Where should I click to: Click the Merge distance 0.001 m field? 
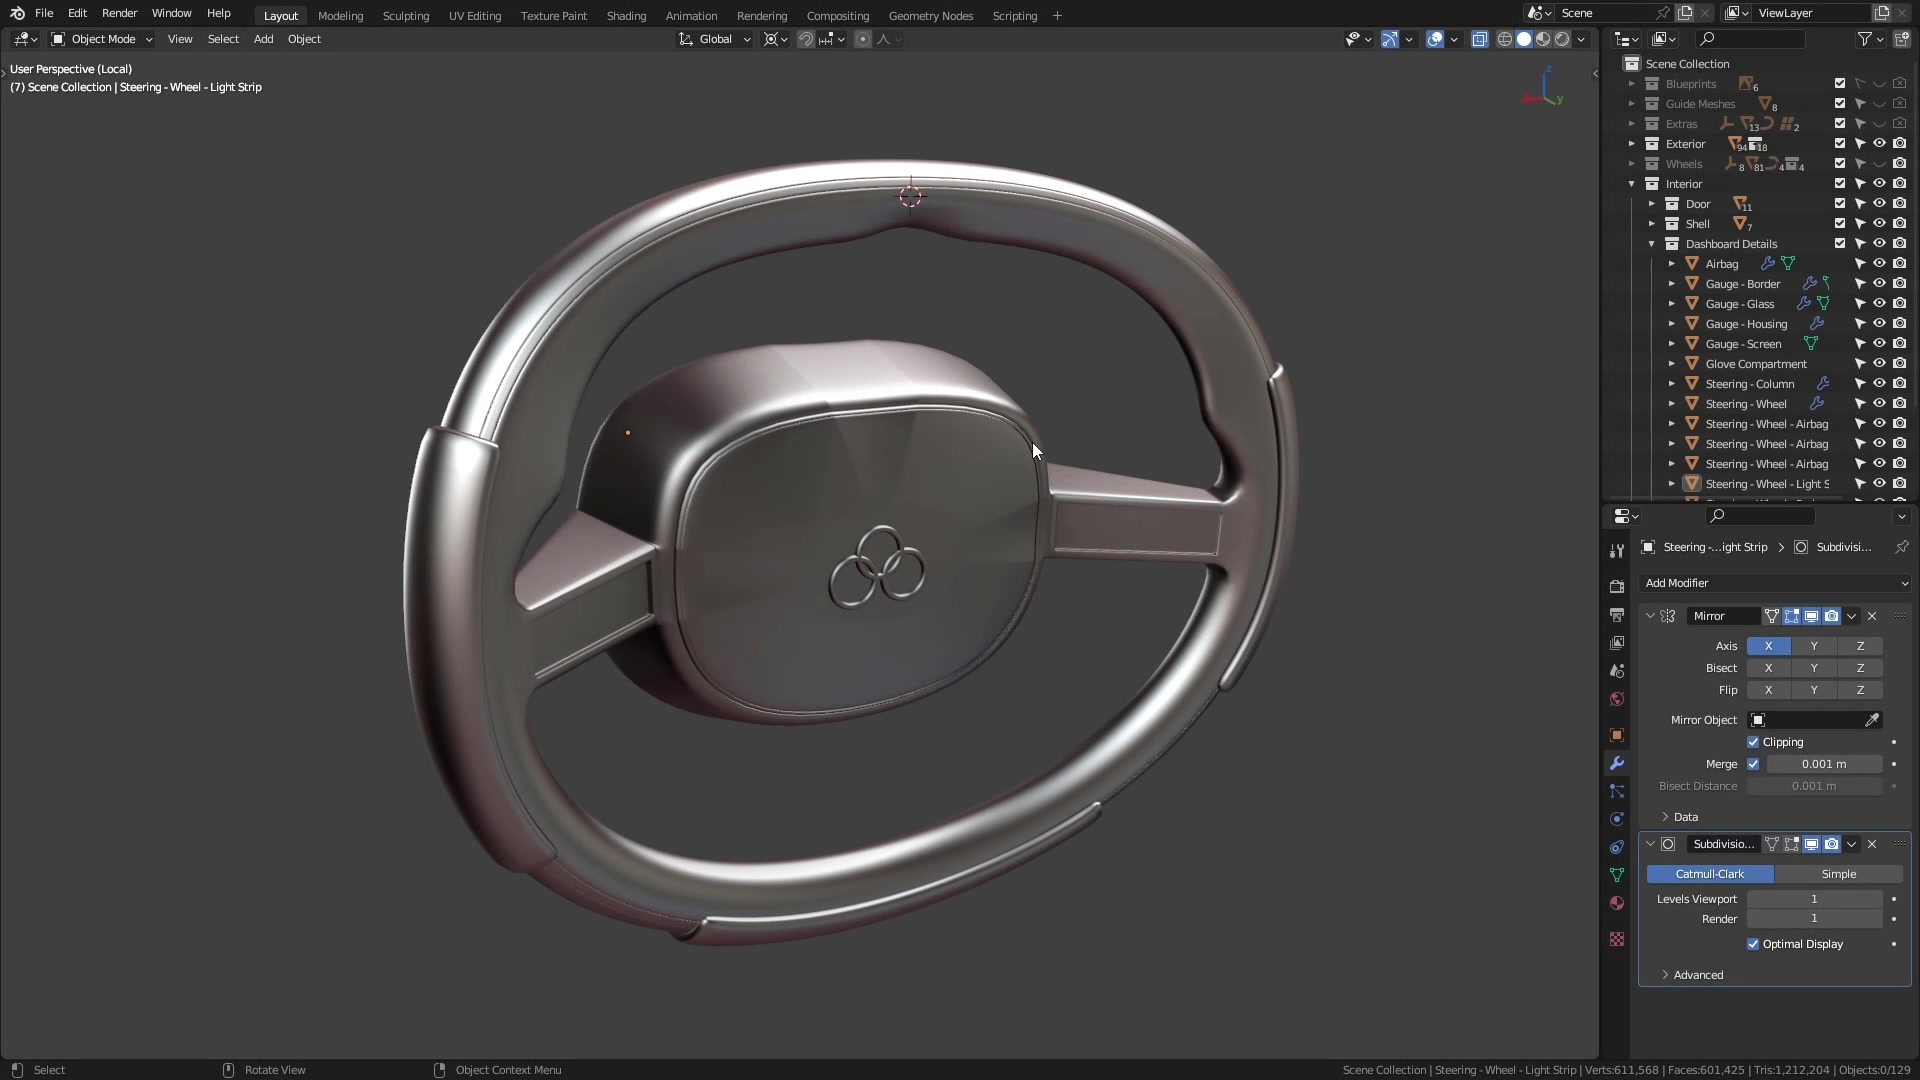pos(1824,764)
